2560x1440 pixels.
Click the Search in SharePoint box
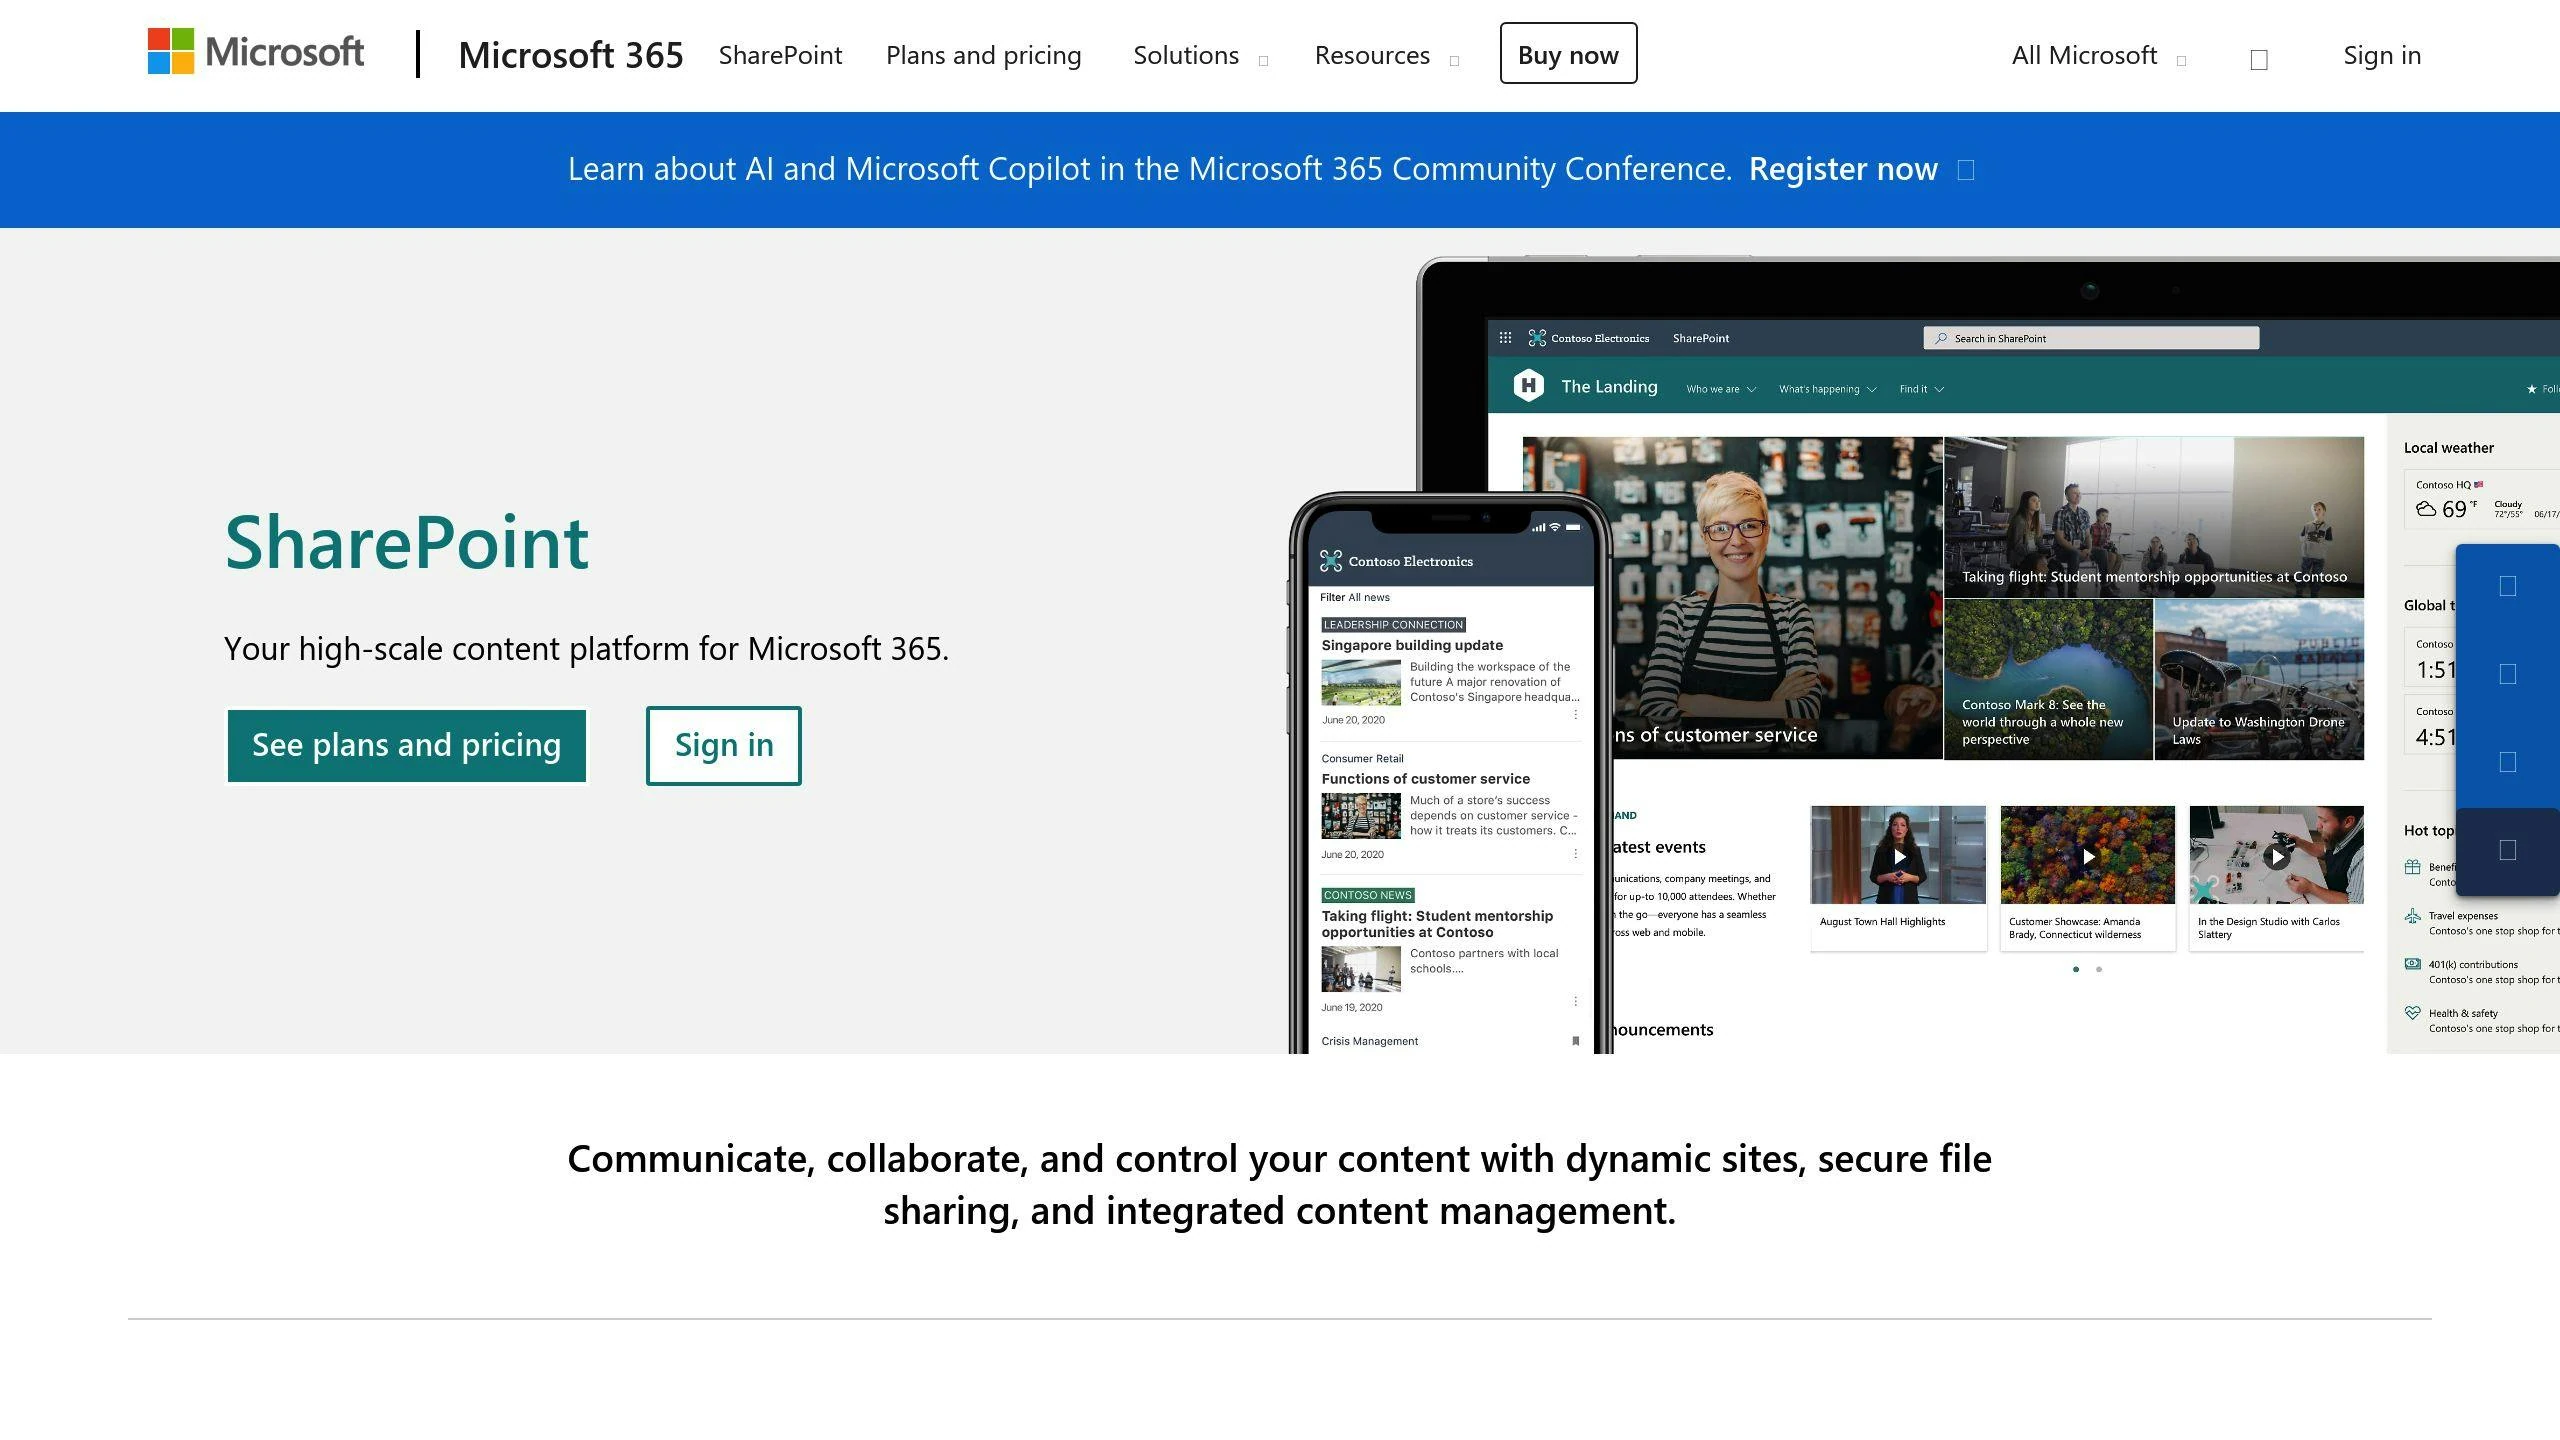click(x=2091, y=338)
